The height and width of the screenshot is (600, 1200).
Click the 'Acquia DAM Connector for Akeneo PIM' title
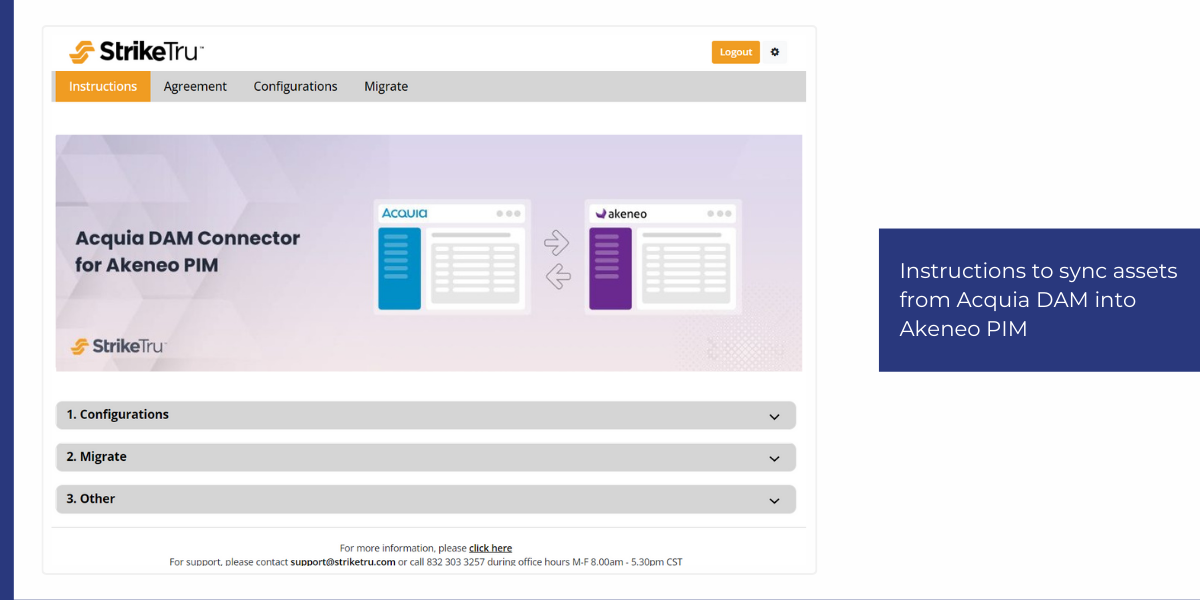point(188,251)
